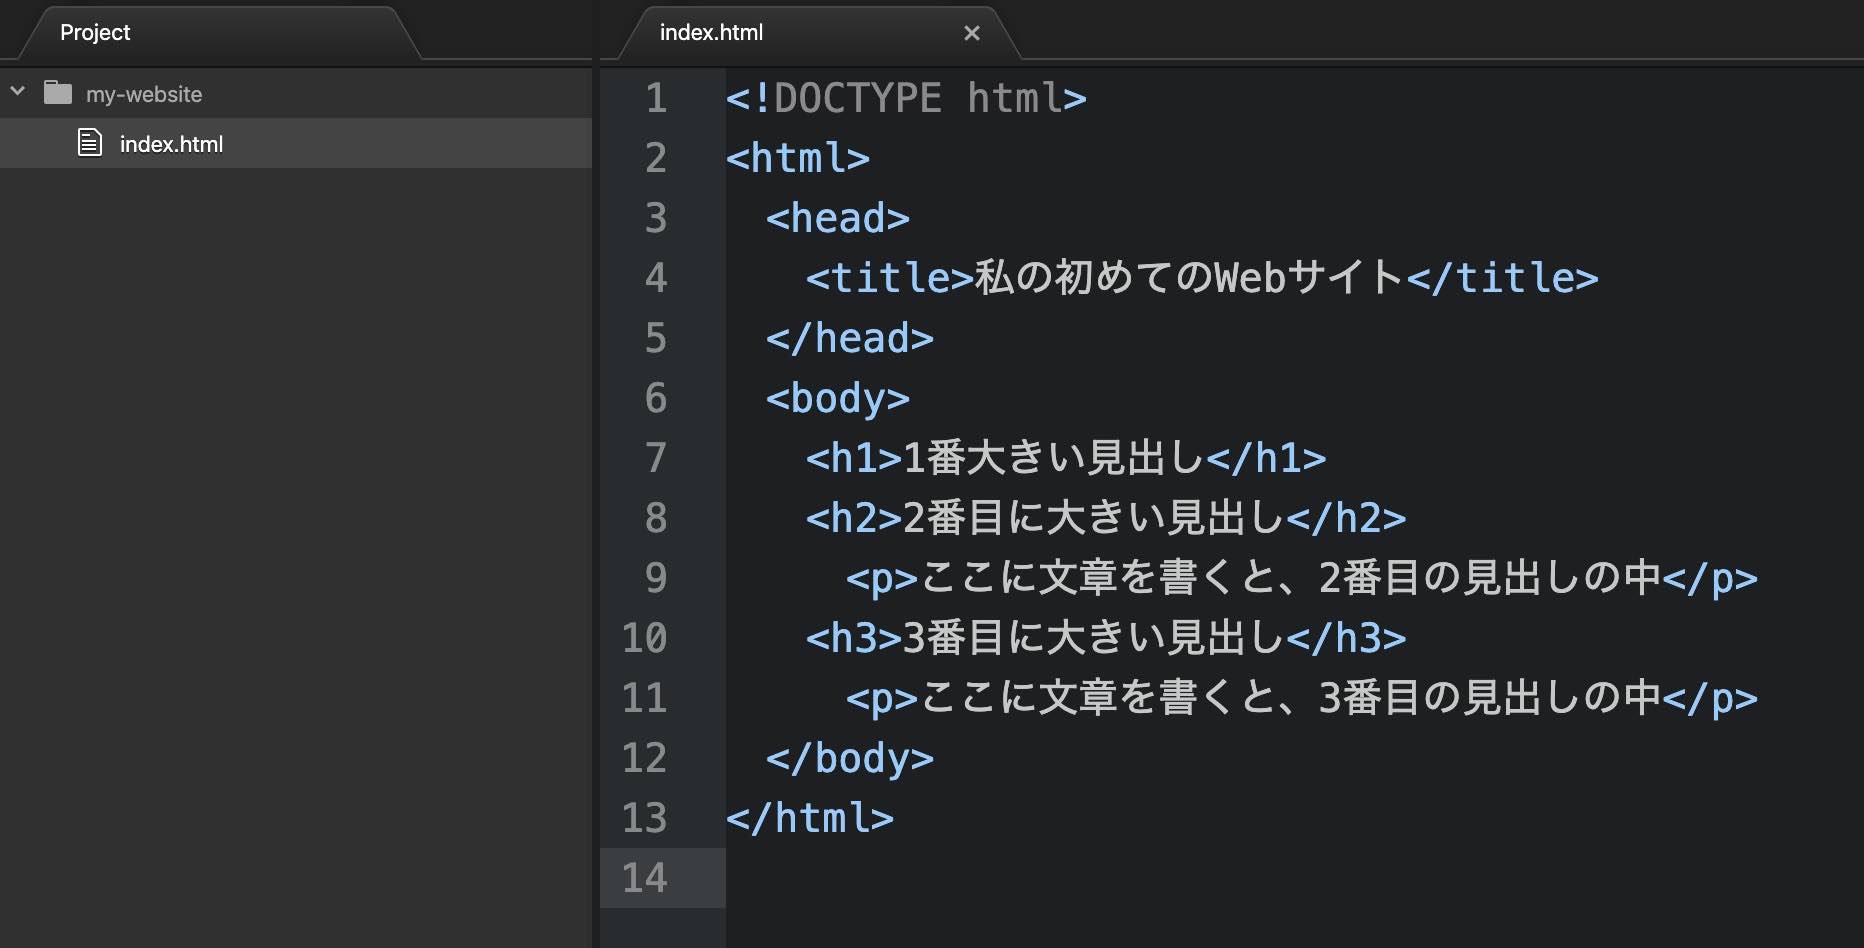The height and width of the screenshot is (948, 1864).
Task: Close the index.html tab
Action: (x=971, y=34)
